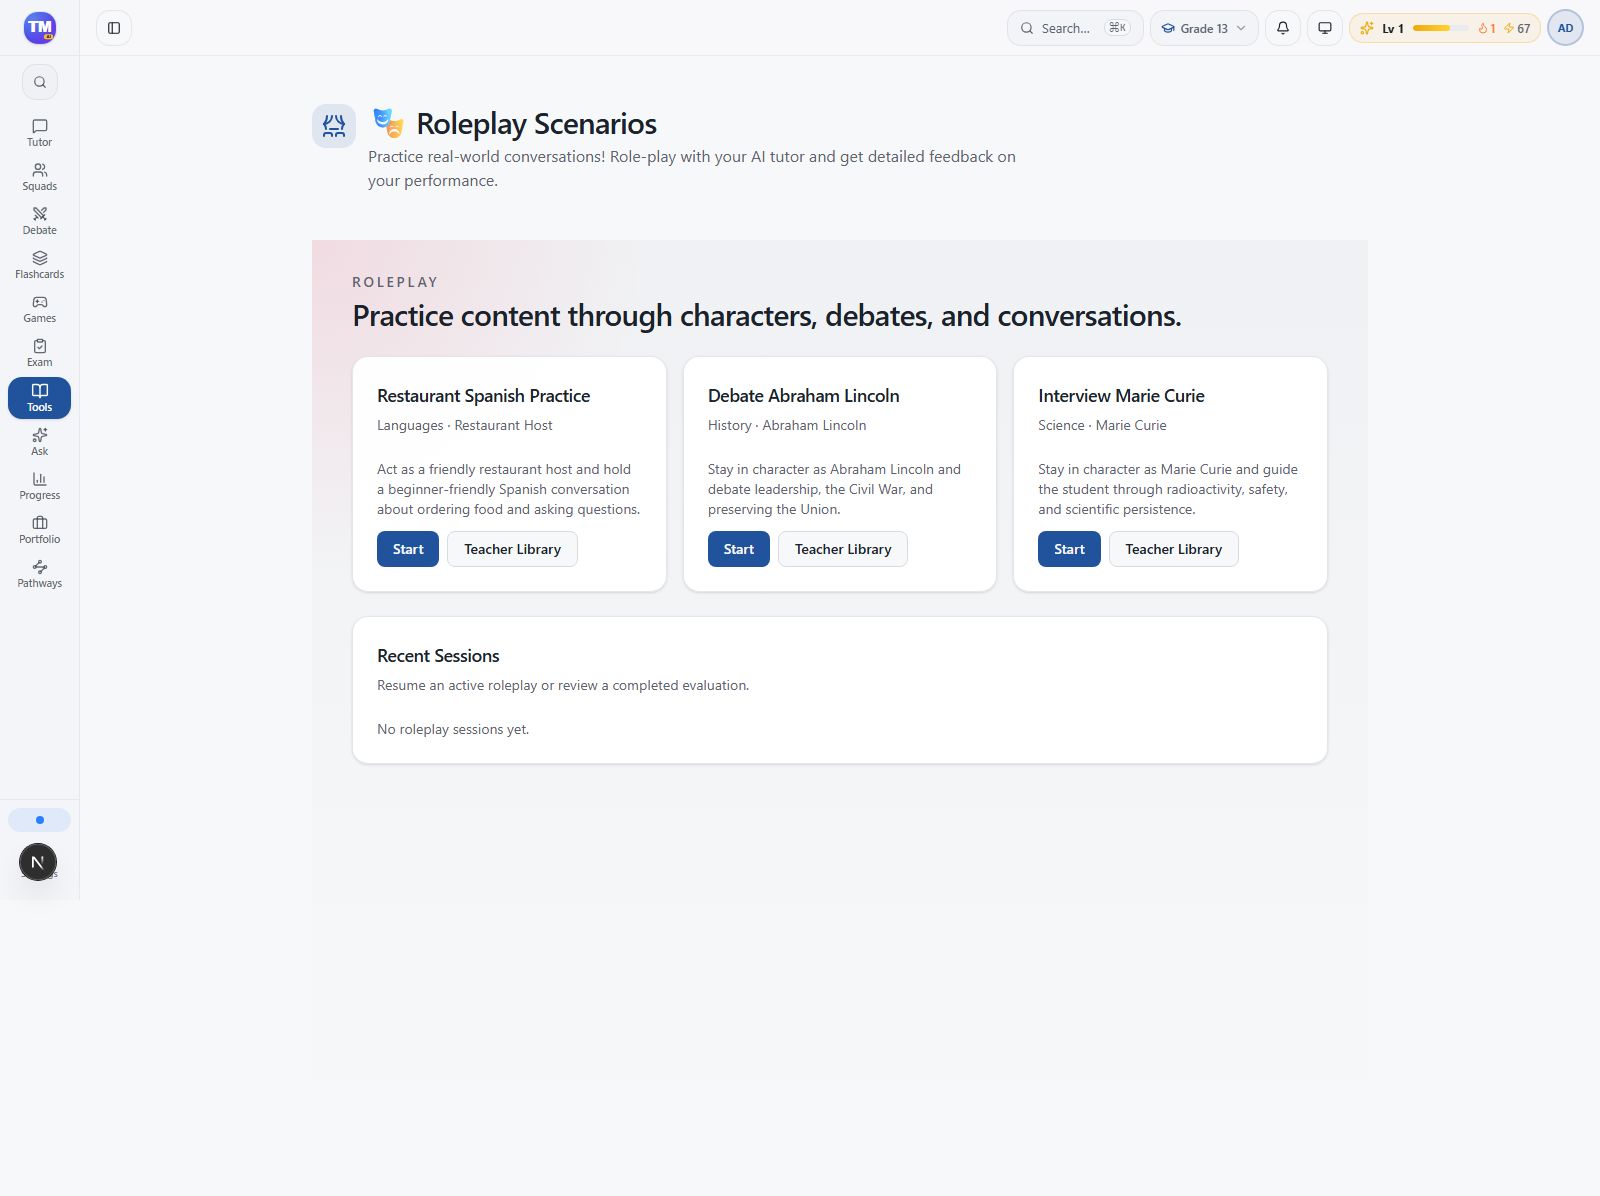Click the top Search field
Viewport: 1600px width, 1196px height.
pos(1075,28)
